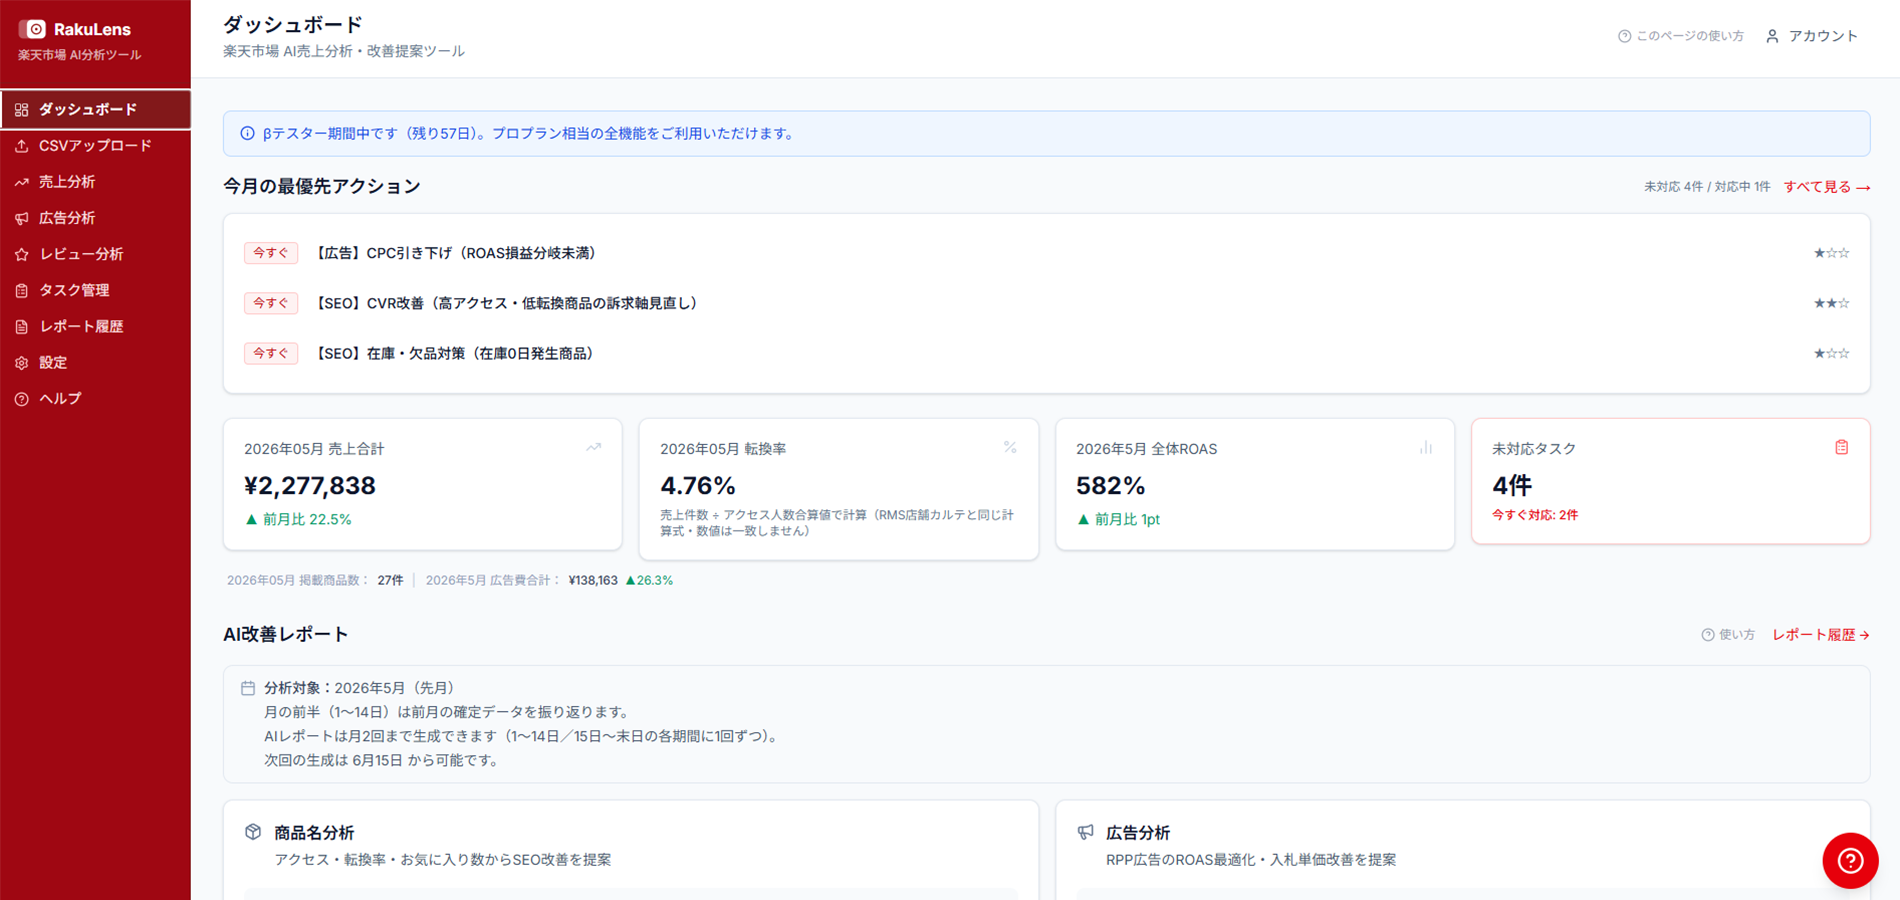This screenshot has height=900, width=1900.
Task: Click the sales analysis trend icon in sidebar
Action: pyautogui.click(x=22, y=182)
